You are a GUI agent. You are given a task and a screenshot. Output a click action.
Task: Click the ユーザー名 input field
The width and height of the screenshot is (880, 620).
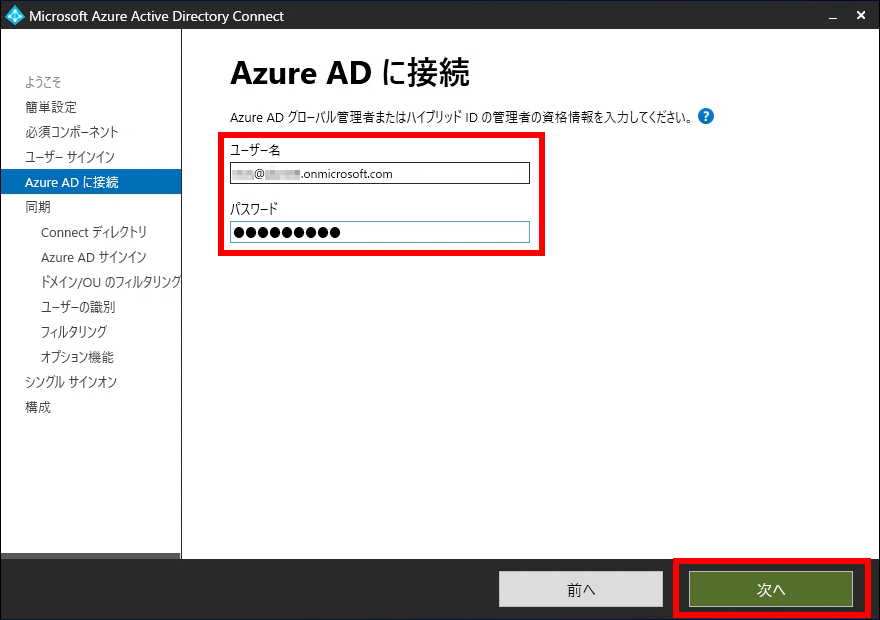tap(379, 174)
